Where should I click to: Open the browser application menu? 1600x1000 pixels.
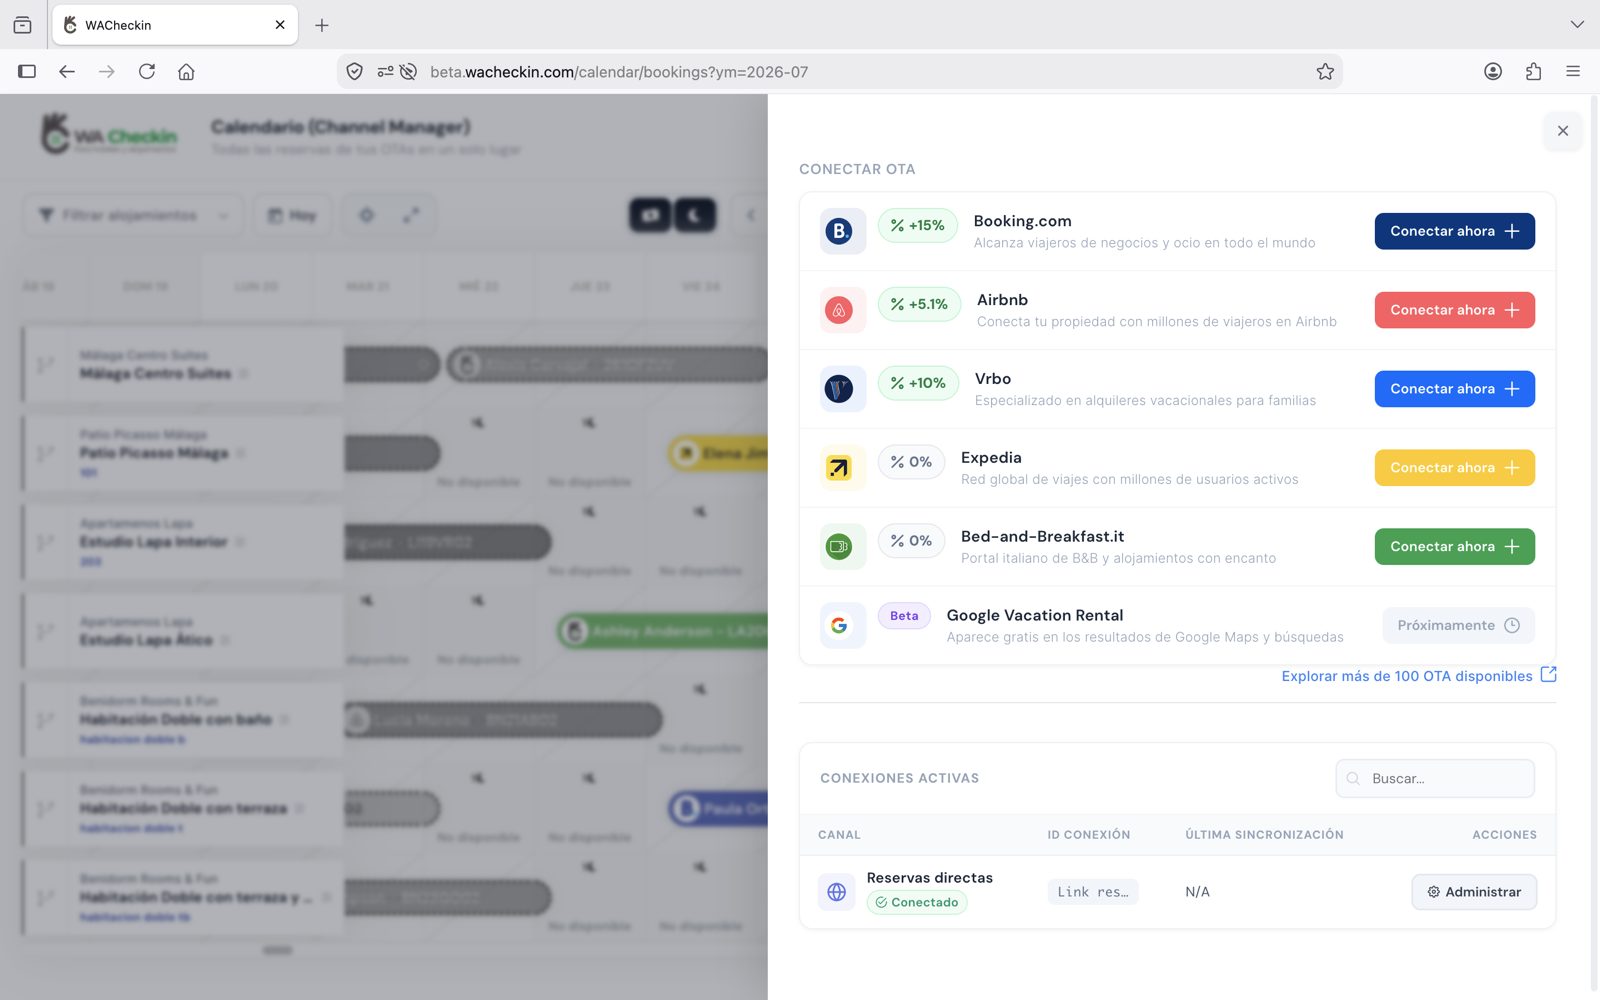[x=1573, y=72]
